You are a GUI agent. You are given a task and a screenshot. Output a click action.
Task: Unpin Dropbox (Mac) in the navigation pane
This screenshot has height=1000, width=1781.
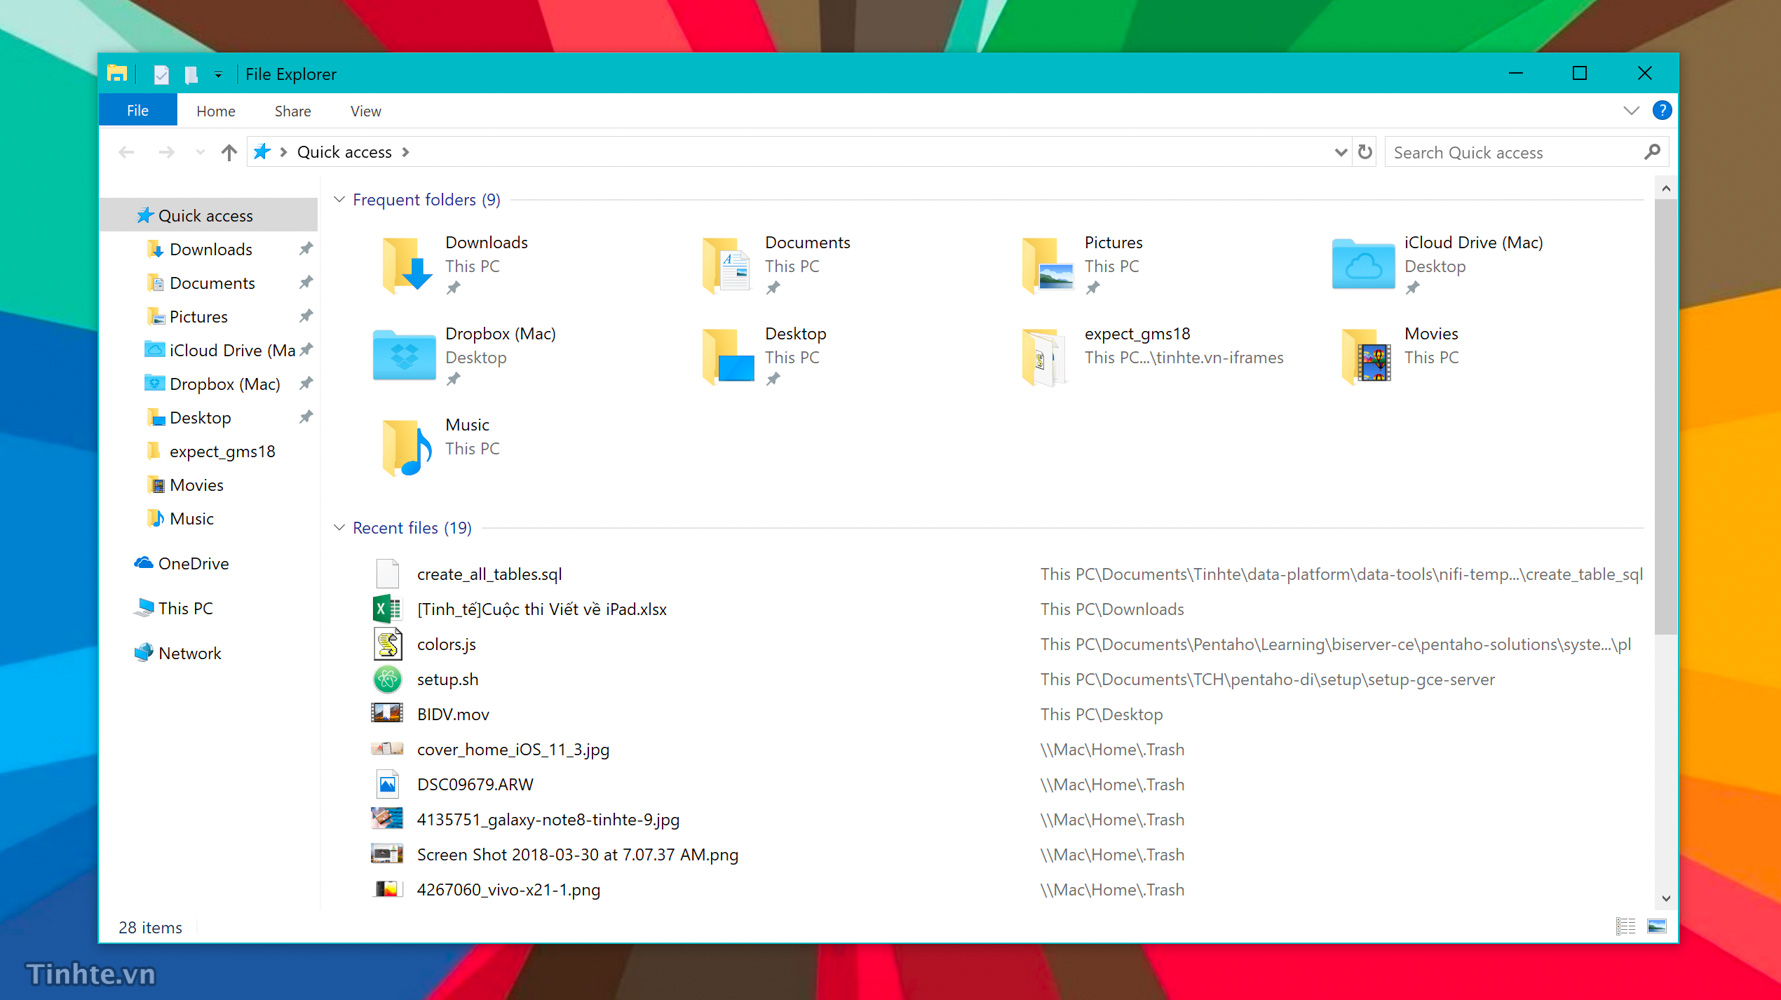point(306,384)
